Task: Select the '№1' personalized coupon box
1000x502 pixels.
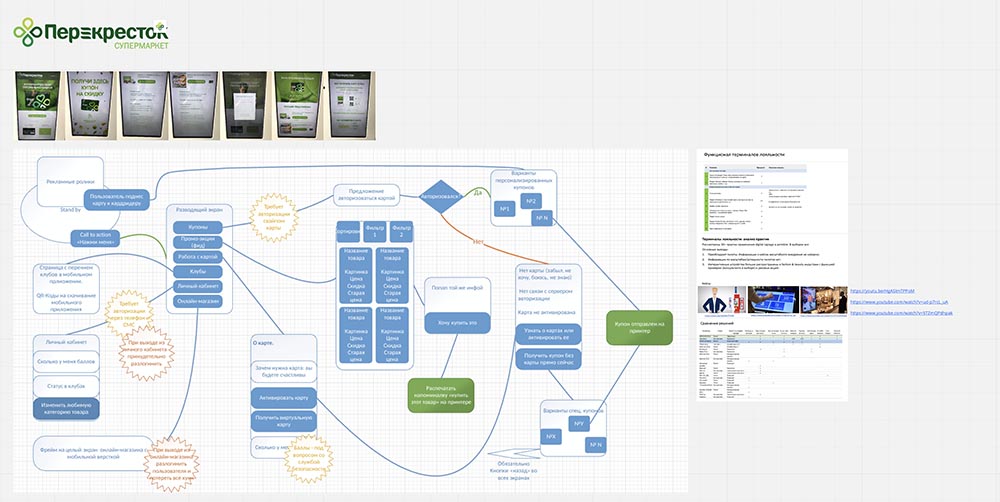Action: (x=506, y=209)
